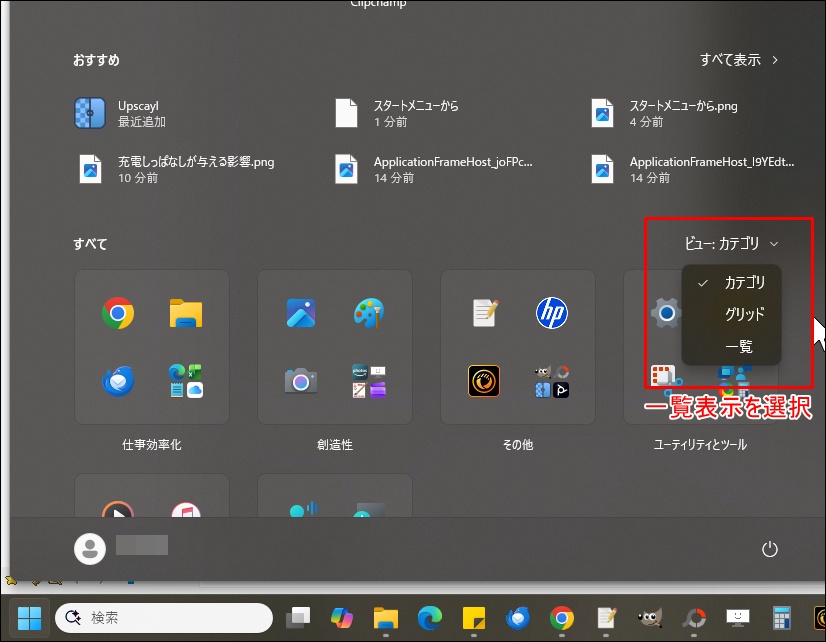Open Google Chrome in the 仕事効率化 group
The image size is (826, 642).
[118, 315]
